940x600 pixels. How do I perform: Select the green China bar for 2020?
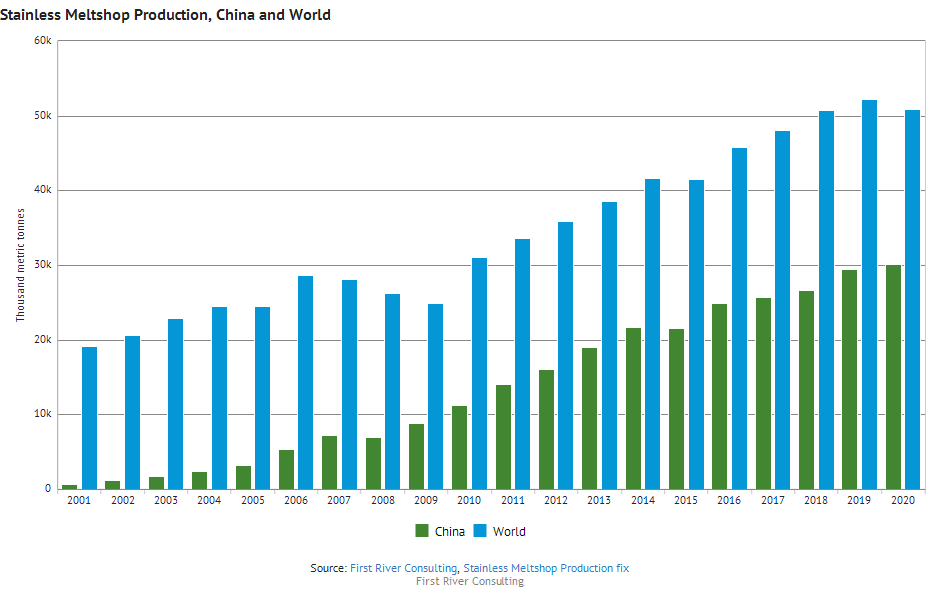893,377
